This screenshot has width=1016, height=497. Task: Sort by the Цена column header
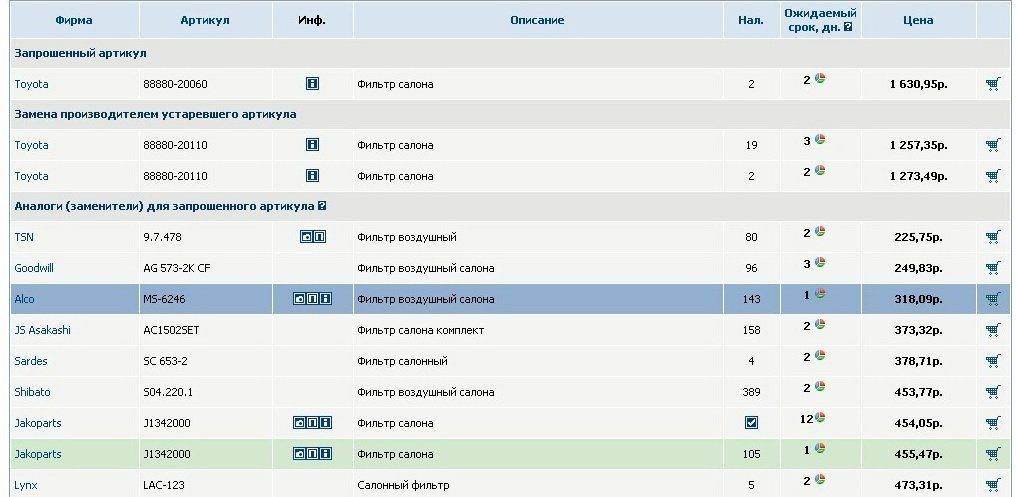click(917, 20)
